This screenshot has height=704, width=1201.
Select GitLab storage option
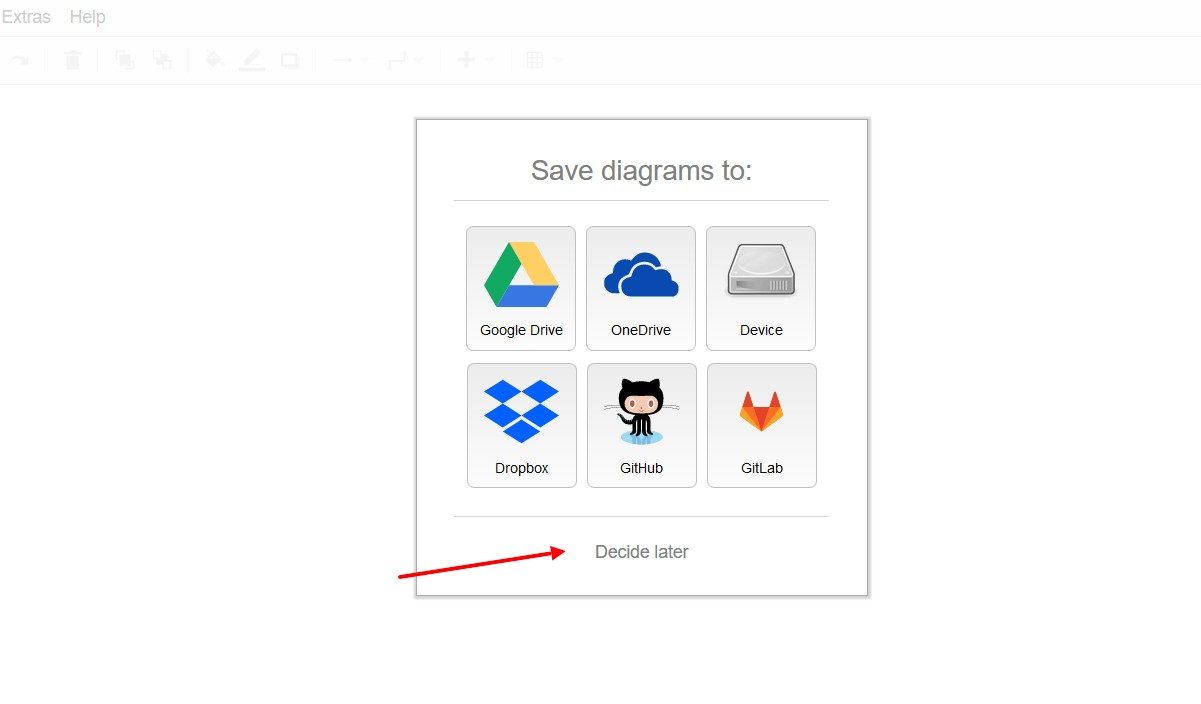tap(762, 425)
